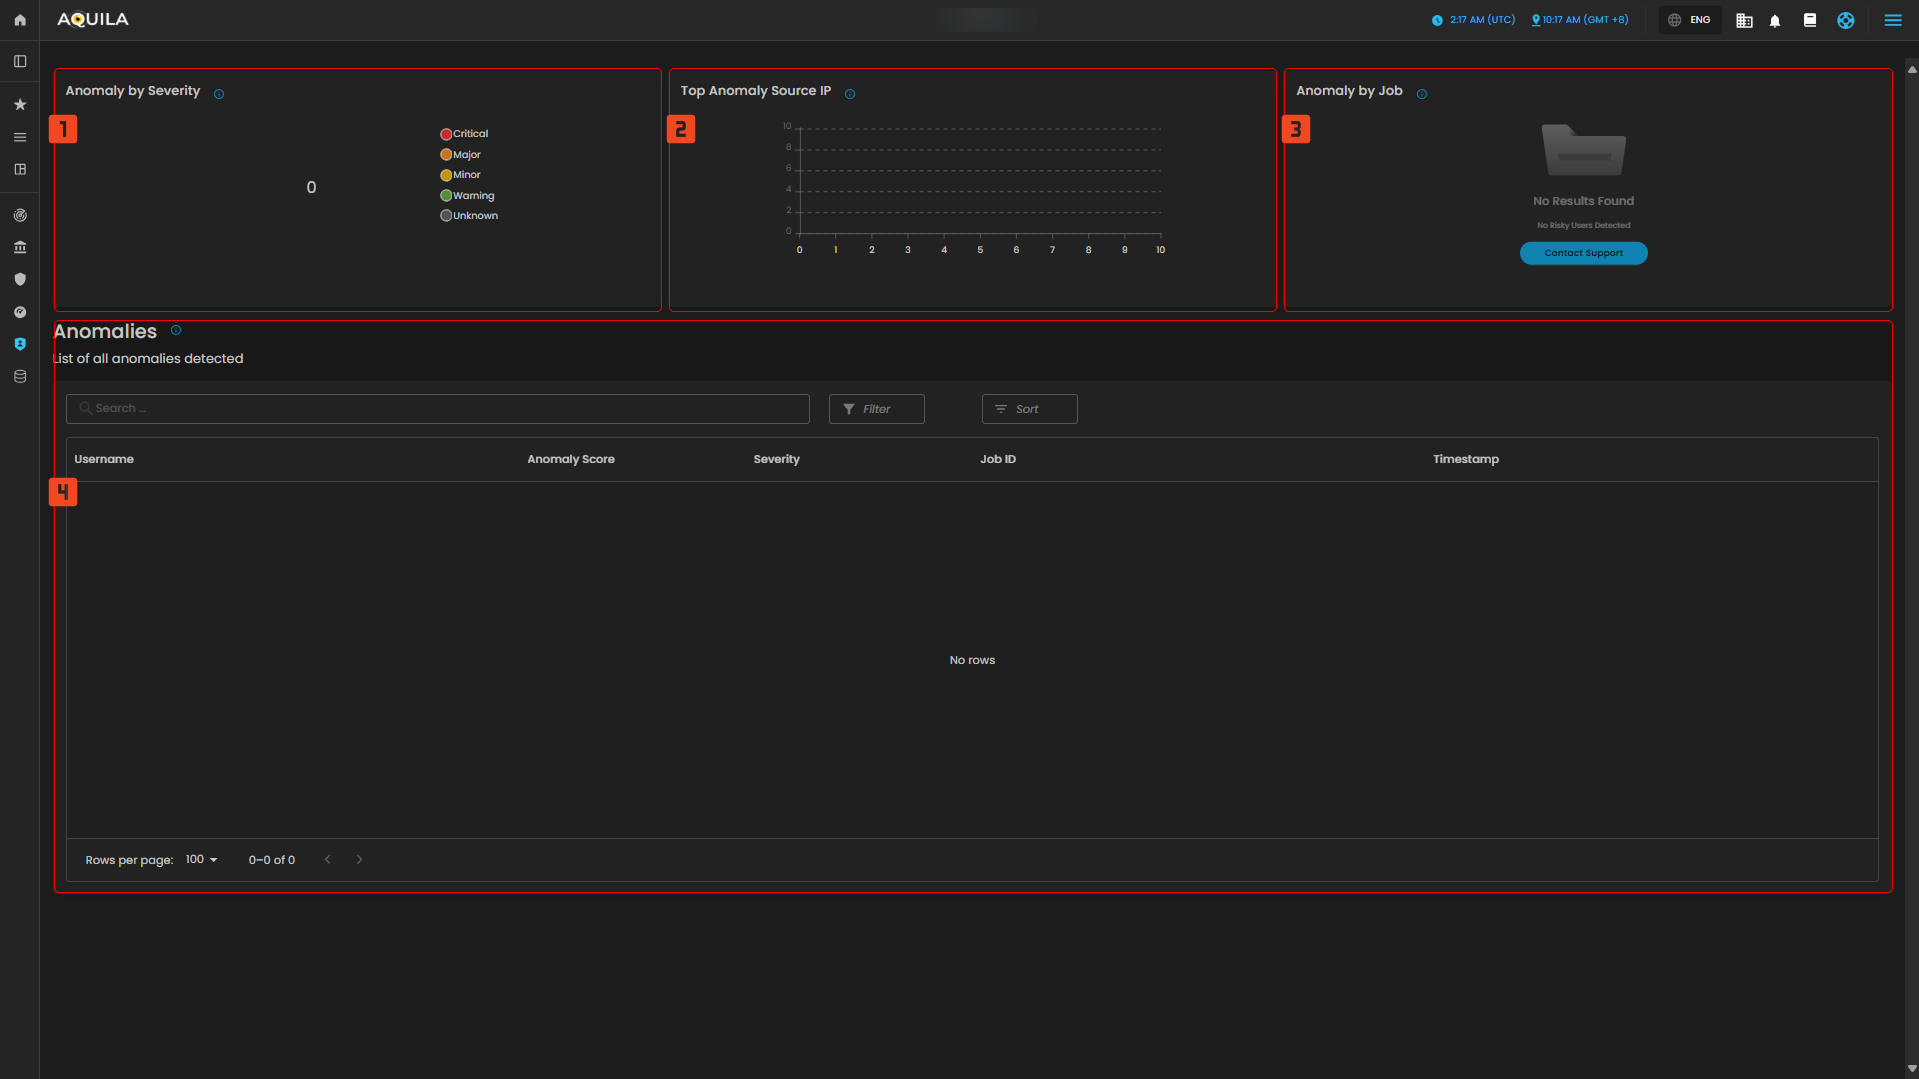Toggle the sidebar panel layout icon

tap(20, 62)
